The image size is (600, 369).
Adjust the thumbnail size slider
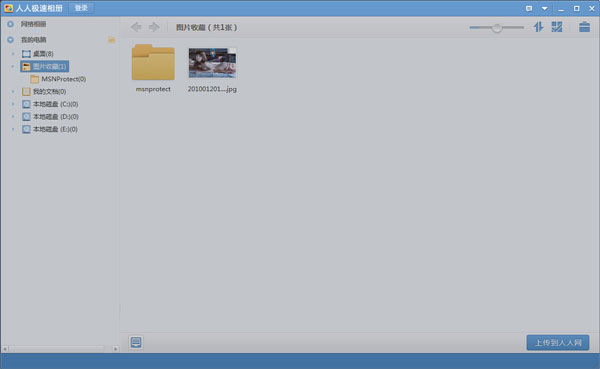click(497, 28)
